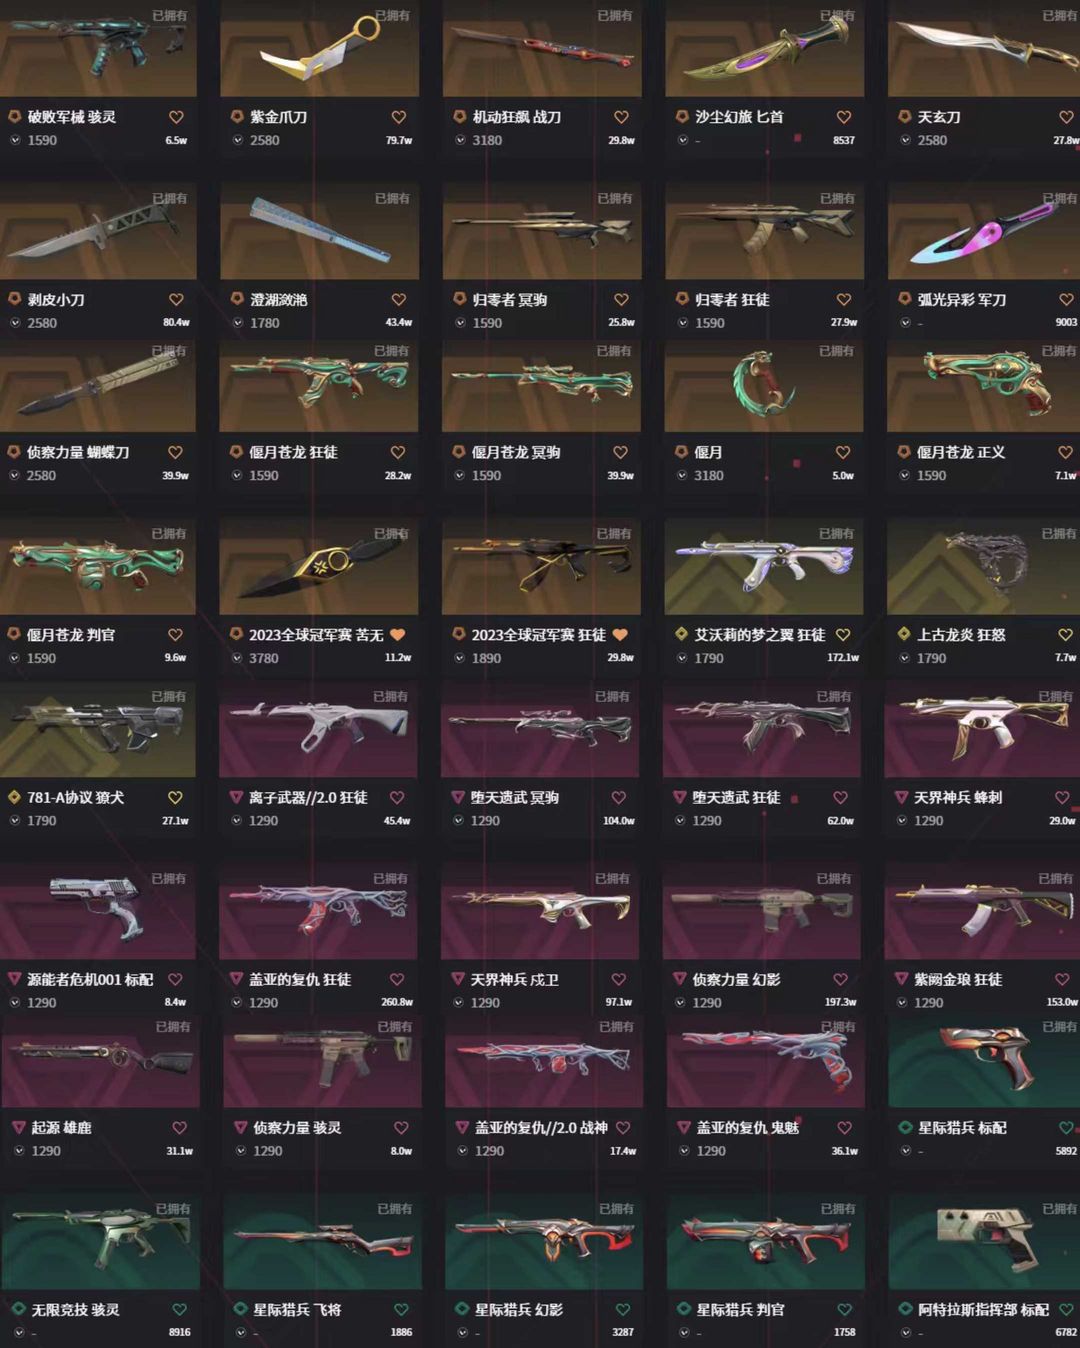
Task: Click the price coin icon under 机动狂飙 战刀
Action: coord(460,140)
